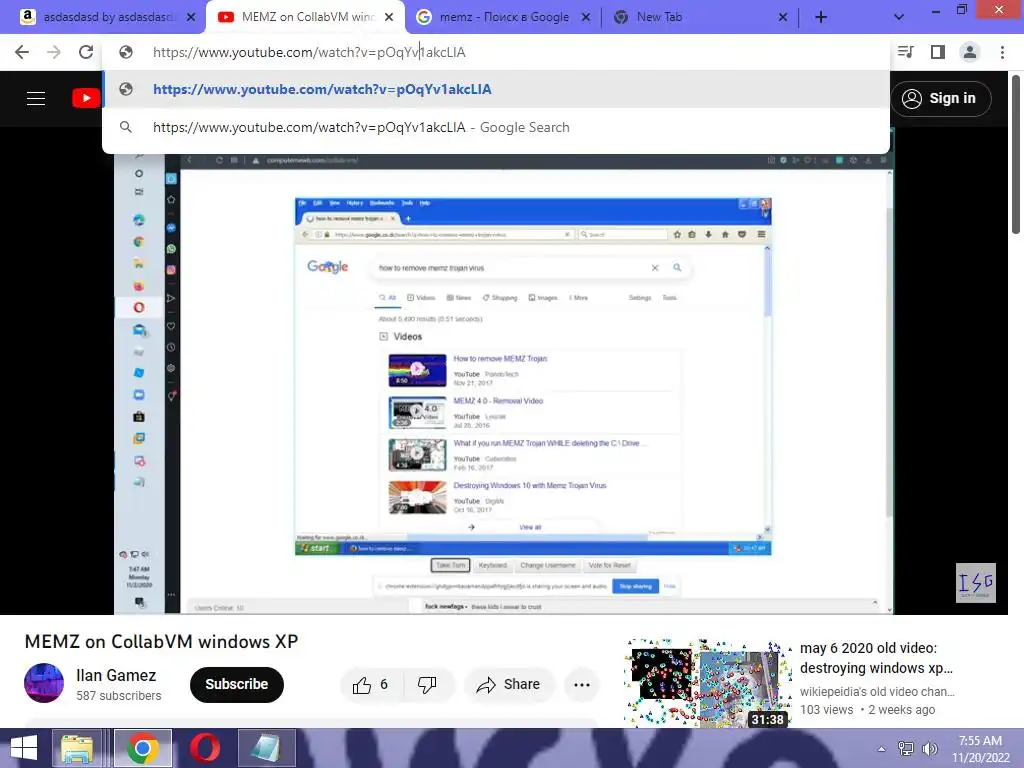Switch to the memz Google search tab

503,18
